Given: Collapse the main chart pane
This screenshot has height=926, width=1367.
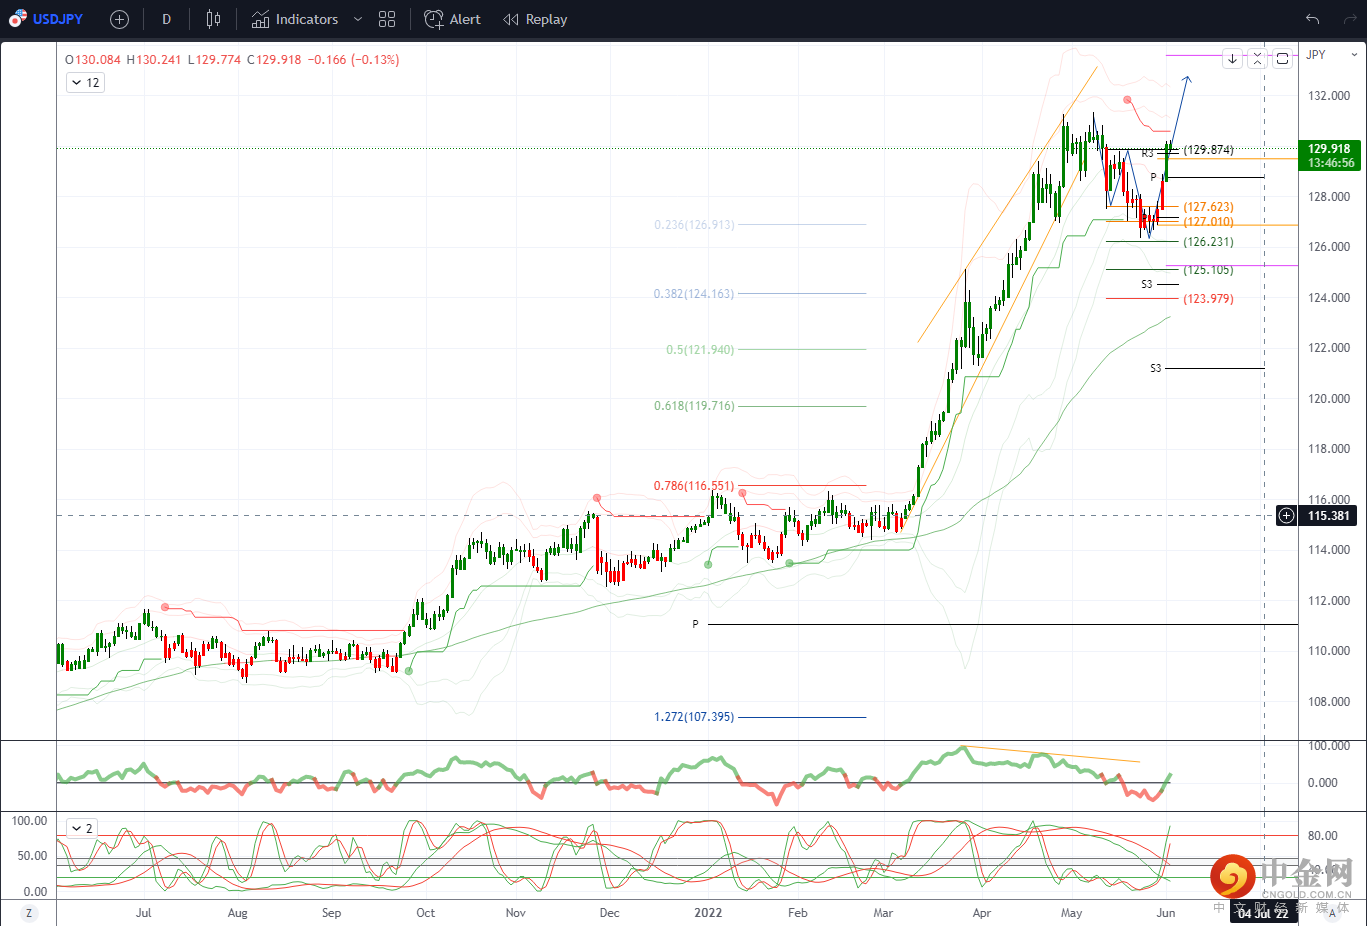Looking at the screenshot, I should [x=1257, y=59].
